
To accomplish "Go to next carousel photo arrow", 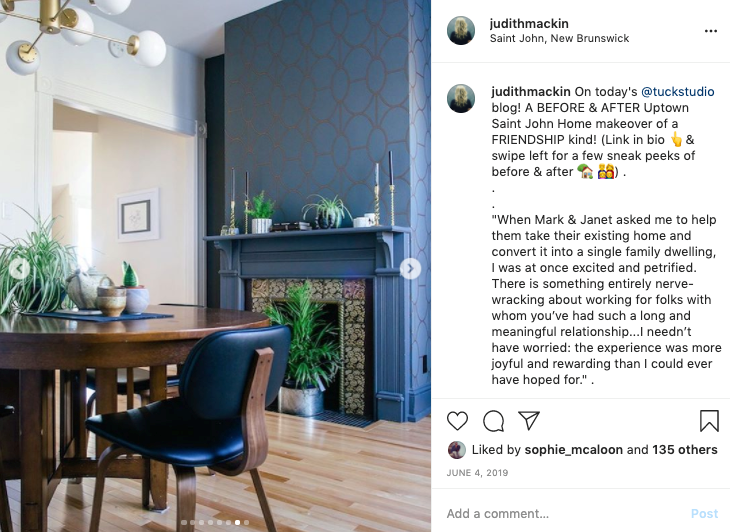I will coord(410,269).
